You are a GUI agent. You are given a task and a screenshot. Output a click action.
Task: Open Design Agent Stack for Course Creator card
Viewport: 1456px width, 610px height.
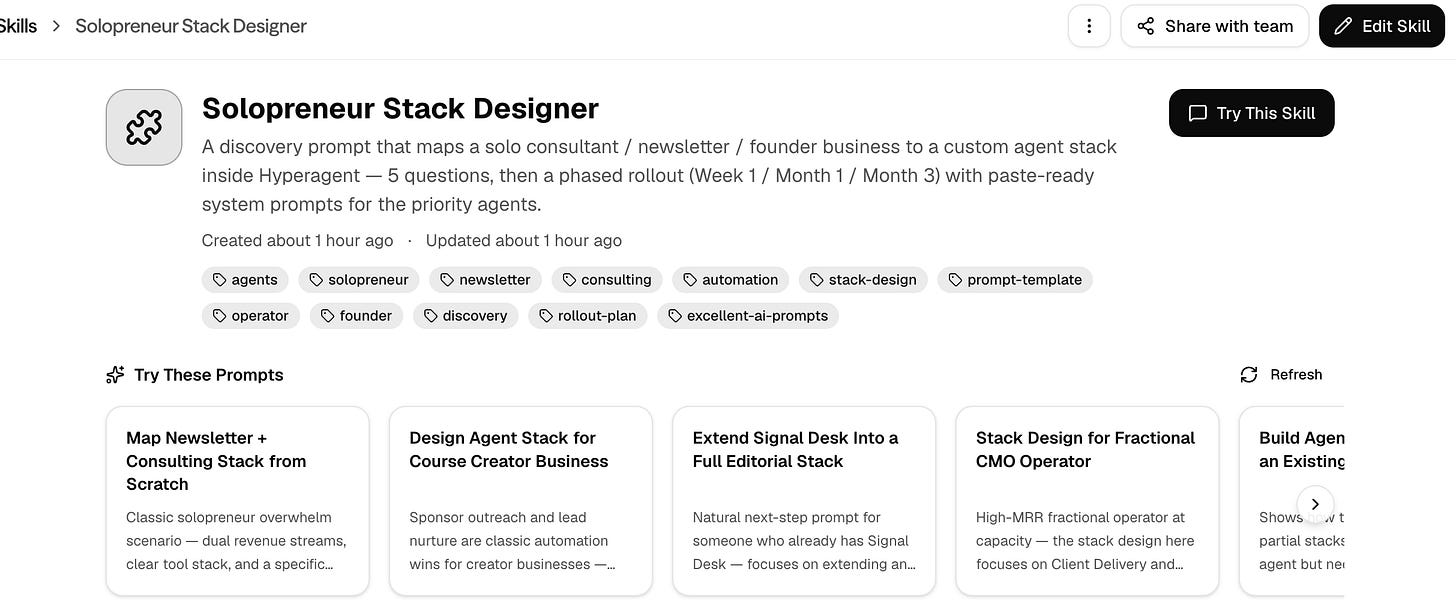[x=520, y=500]
